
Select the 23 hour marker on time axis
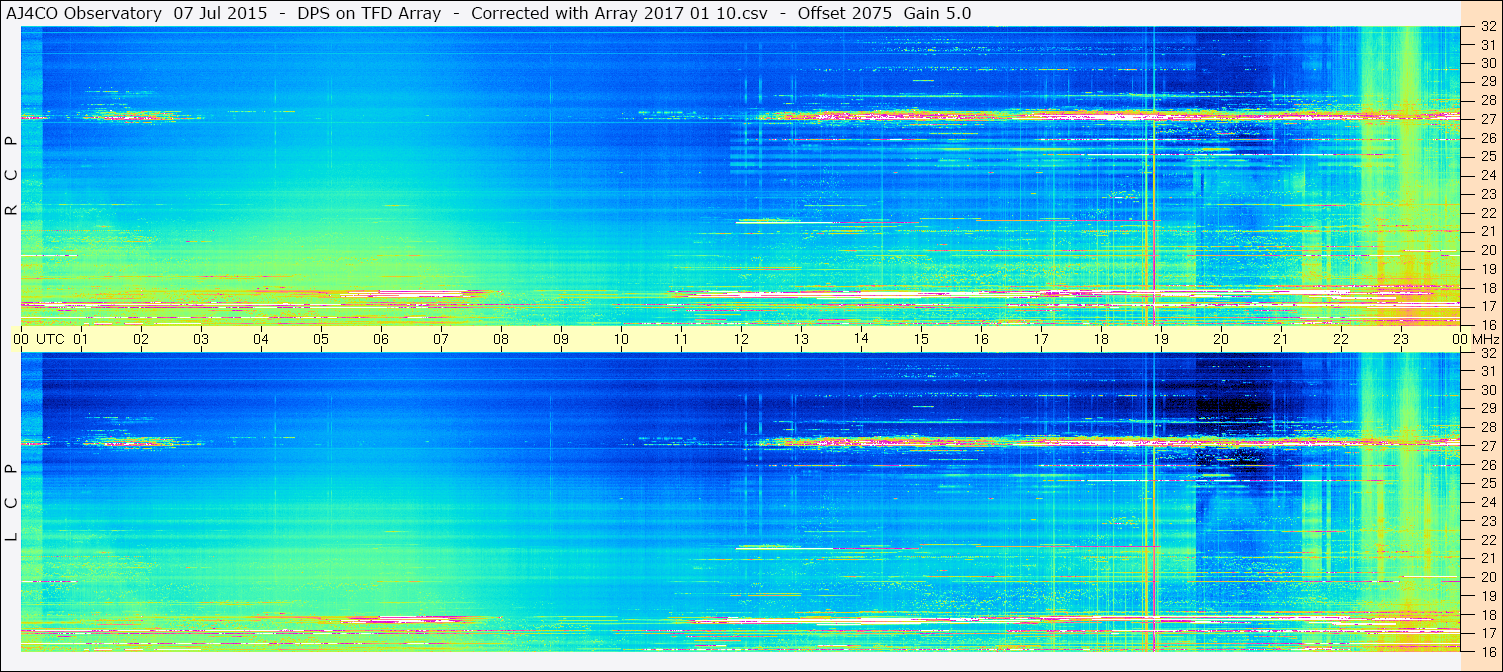pyautogui.click(x=1401, y=339)
